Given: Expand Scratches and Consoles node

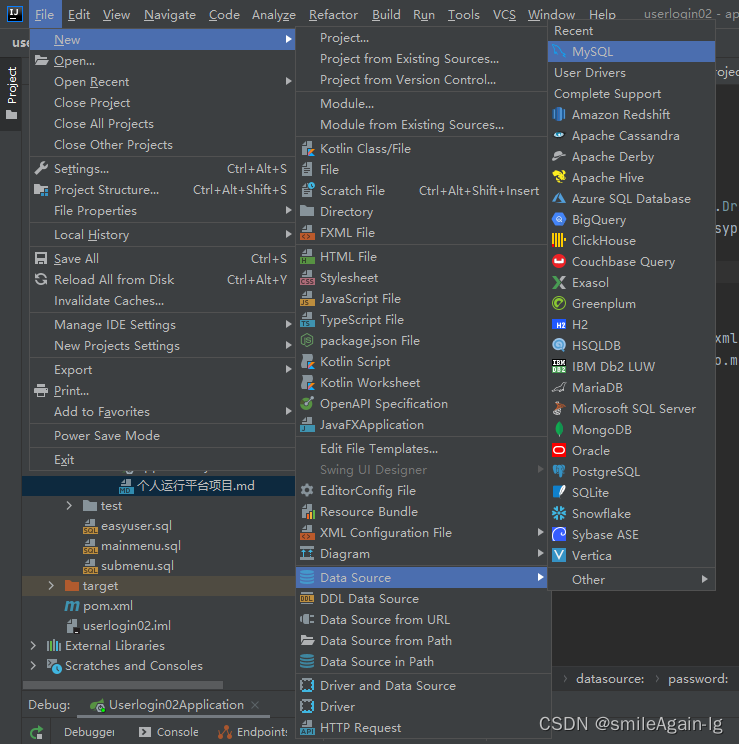Looking at the screenshot, I should (x=33, y=665).
